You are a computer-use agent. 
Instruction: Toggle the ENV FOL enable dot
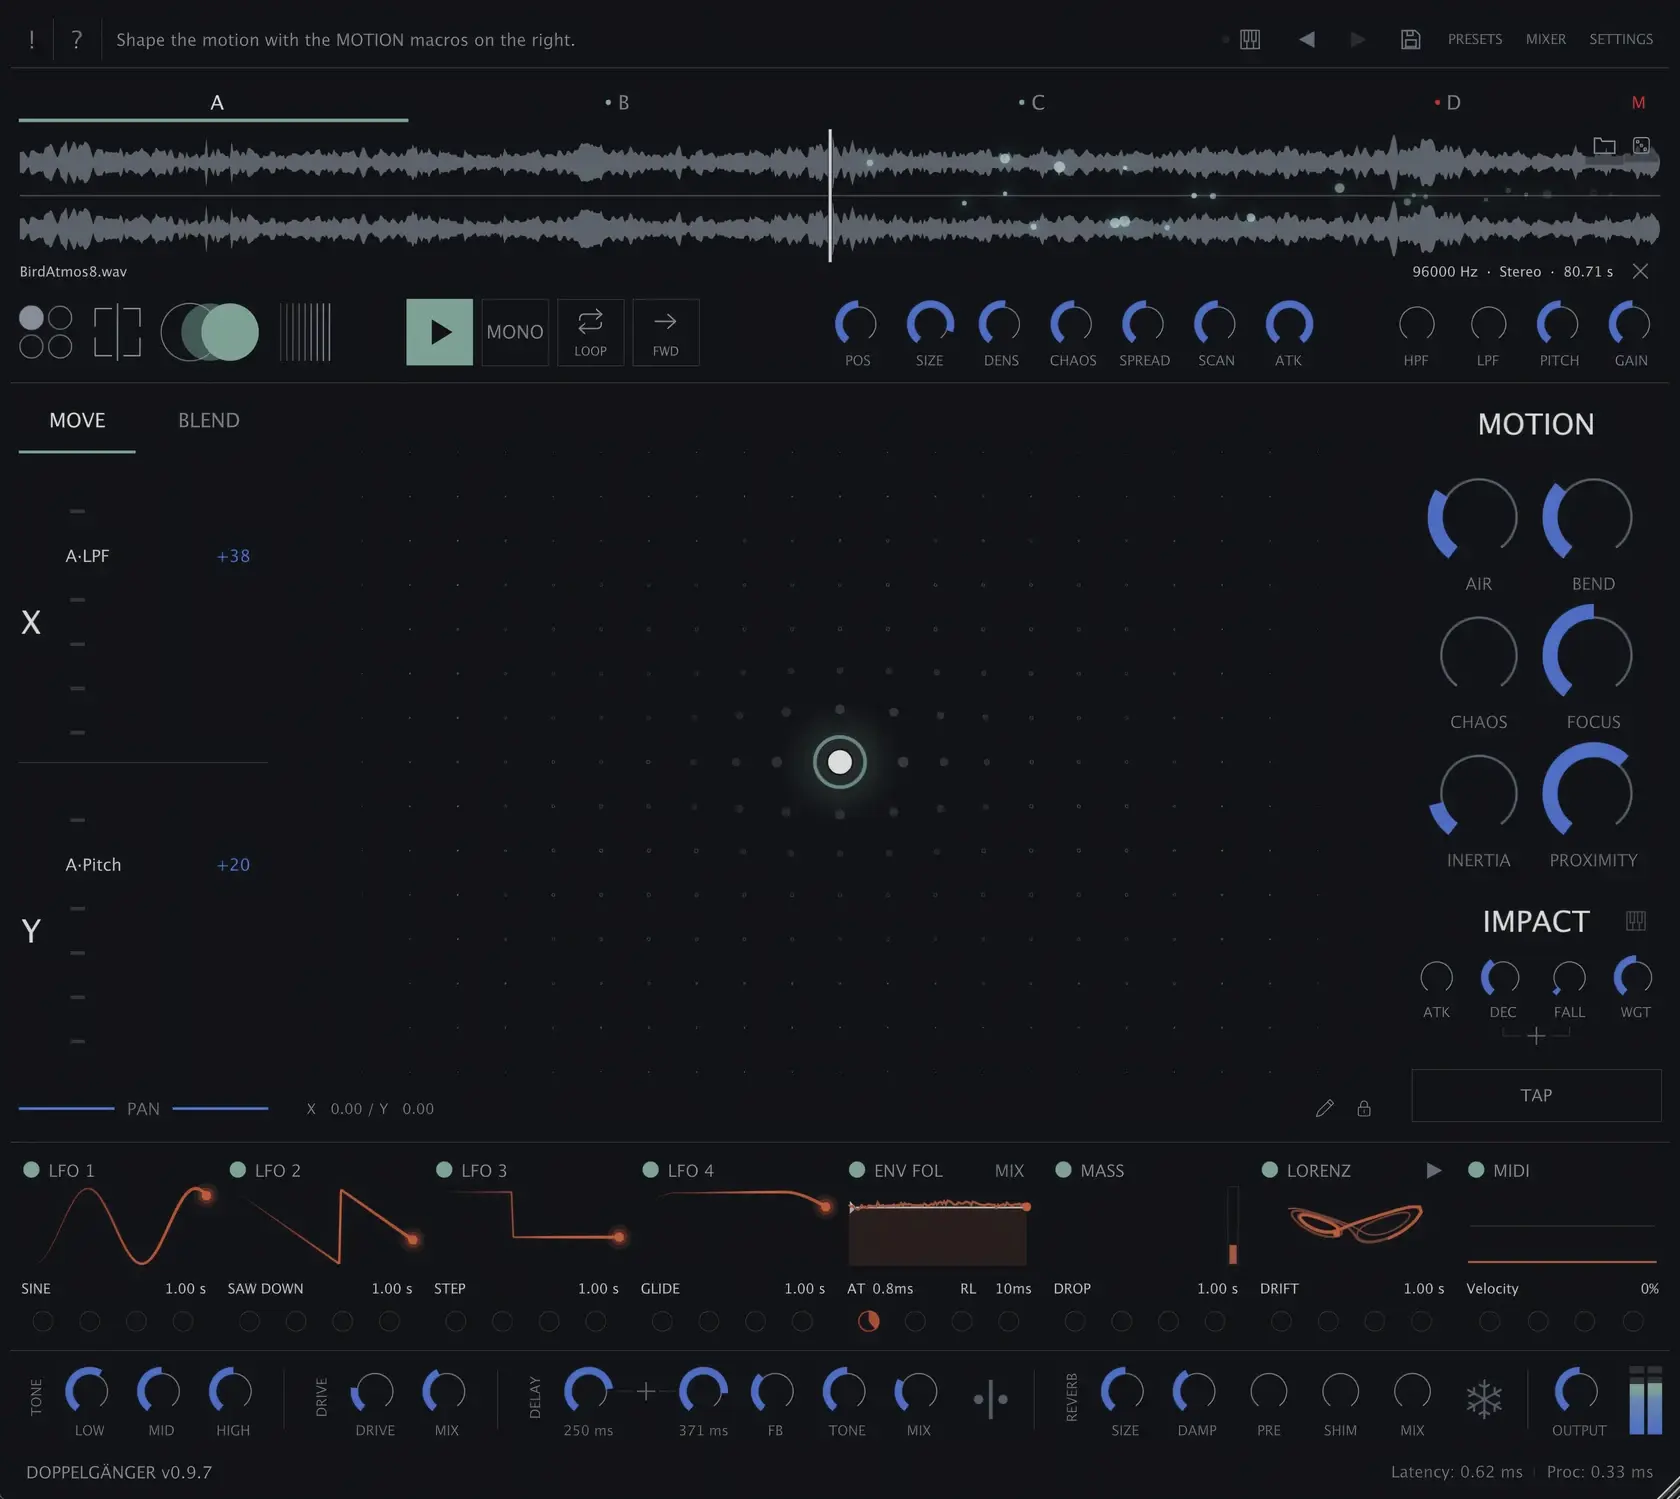(x=856, y=1169)
